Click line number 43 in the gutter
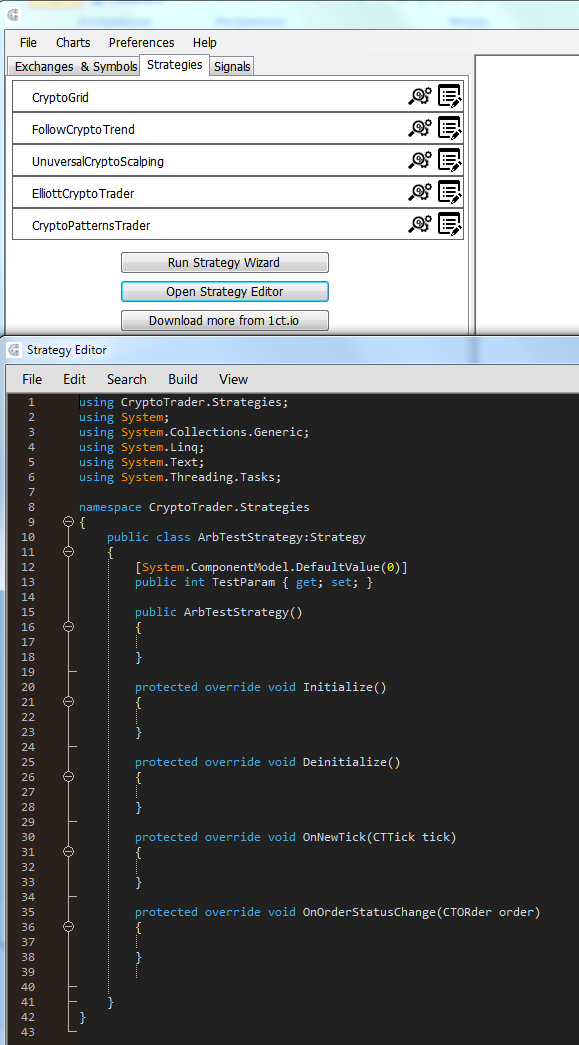The image size is (579, 1045). coord(28,1032)
